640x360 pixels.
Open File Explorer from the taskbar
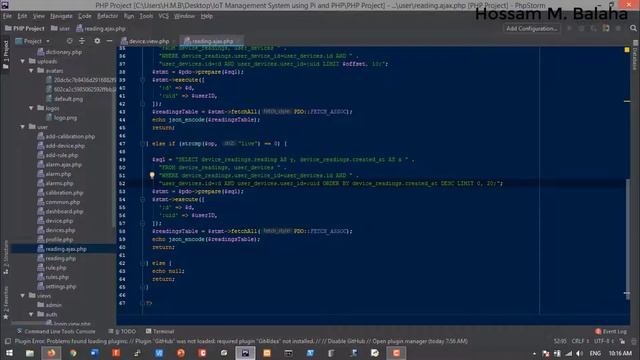click(30, 353)
